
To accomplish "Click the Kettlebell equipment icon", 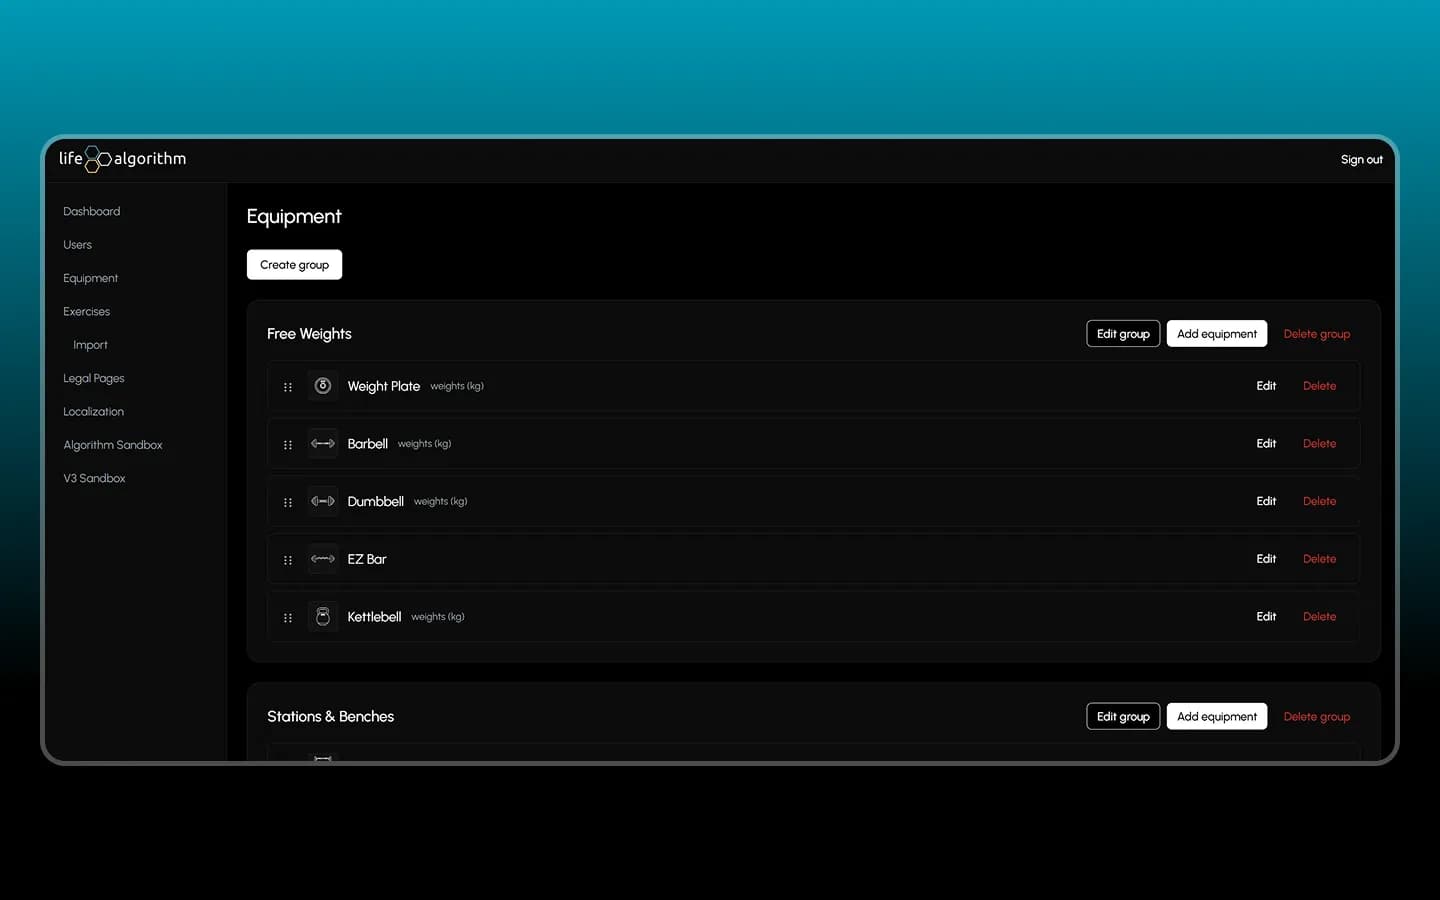I will (323, 617).
